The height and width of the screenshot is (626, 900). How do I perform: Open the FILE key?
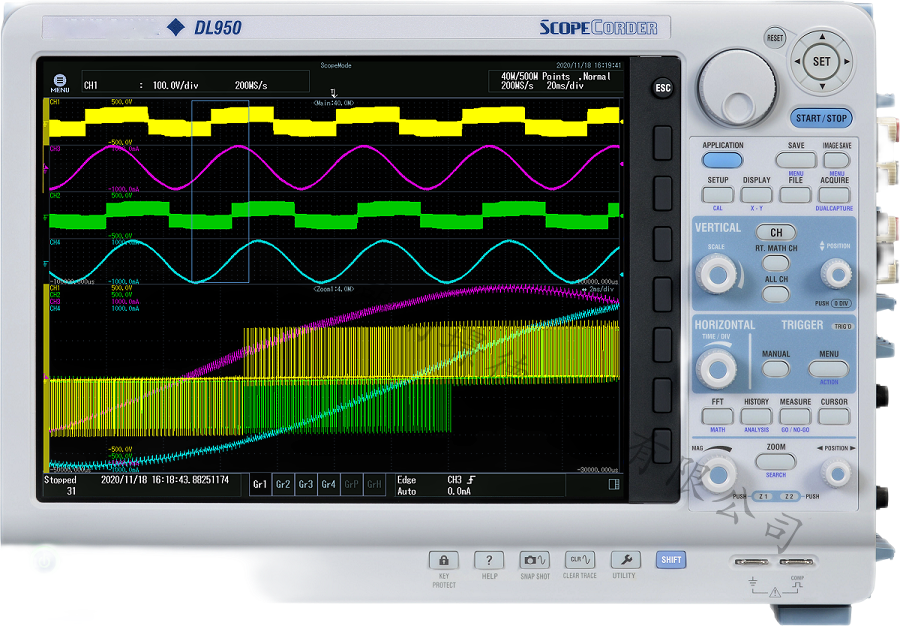[796, 195]
